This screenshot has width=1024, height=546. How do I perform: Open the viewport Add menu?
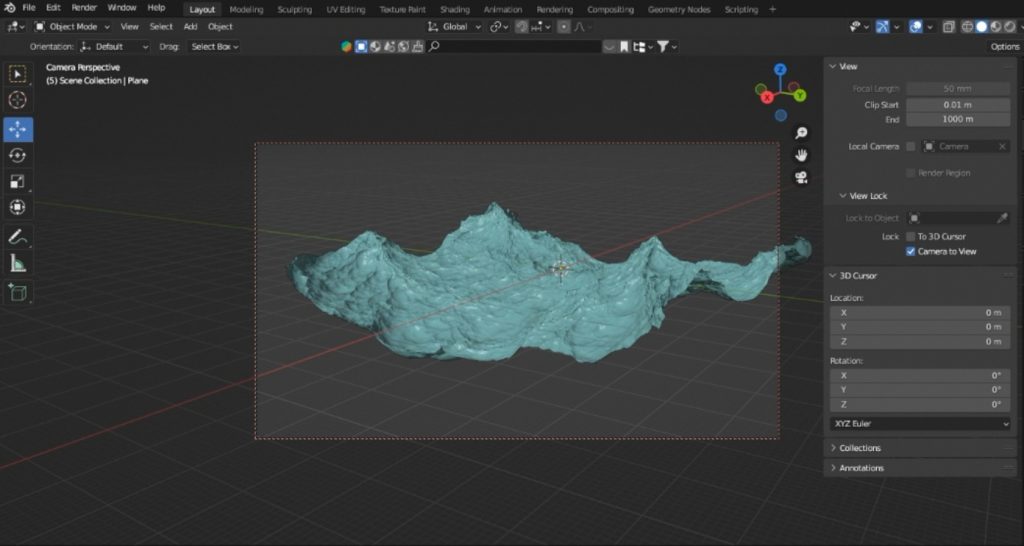(190, 27)
